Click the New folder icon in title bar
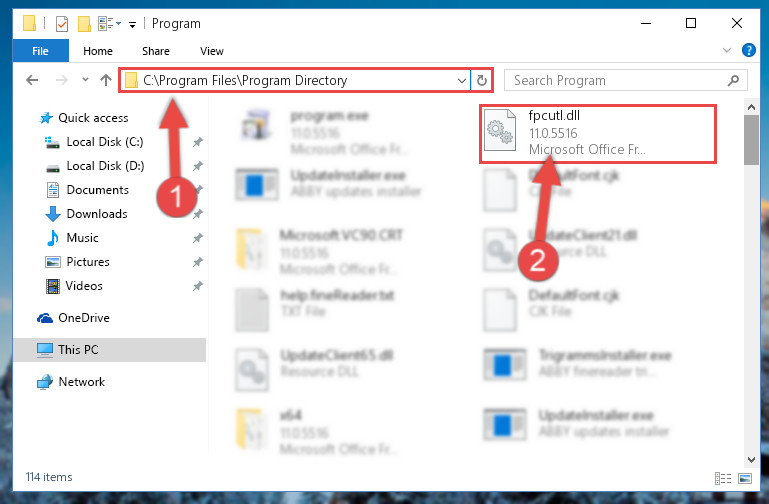Viewport: 769px width, 504px height. pos(84,24)
